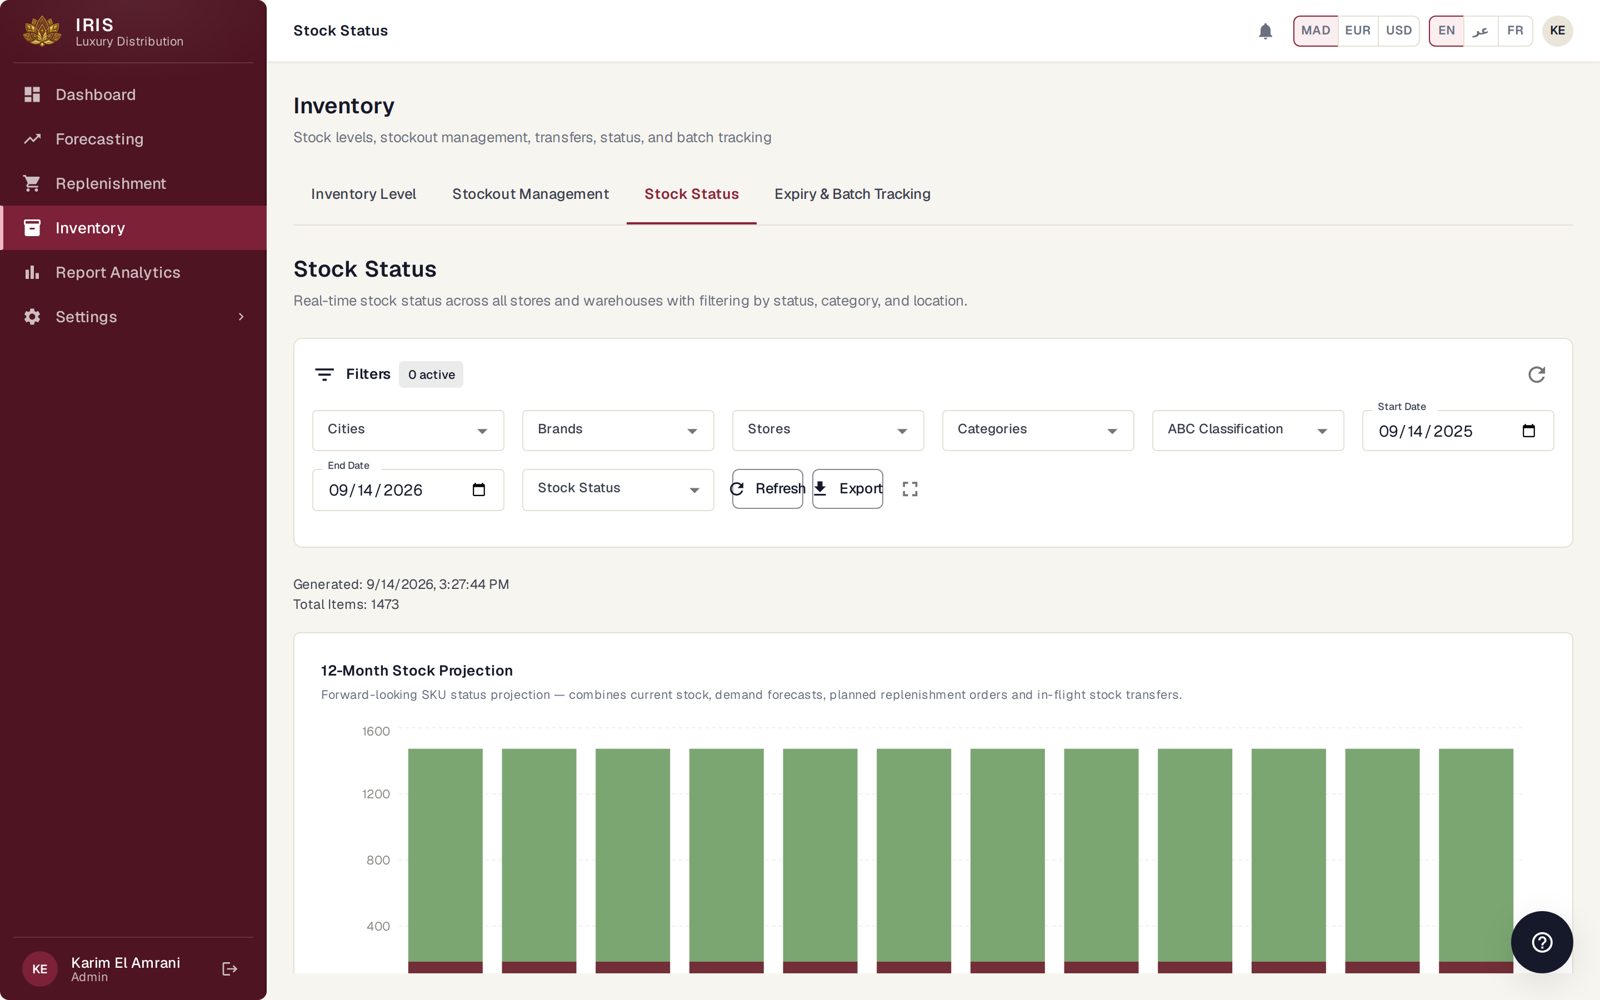Click the 1600 axis label on chart
Viewport: 1600px width, 1000px height.
click(x=376, y=731)
